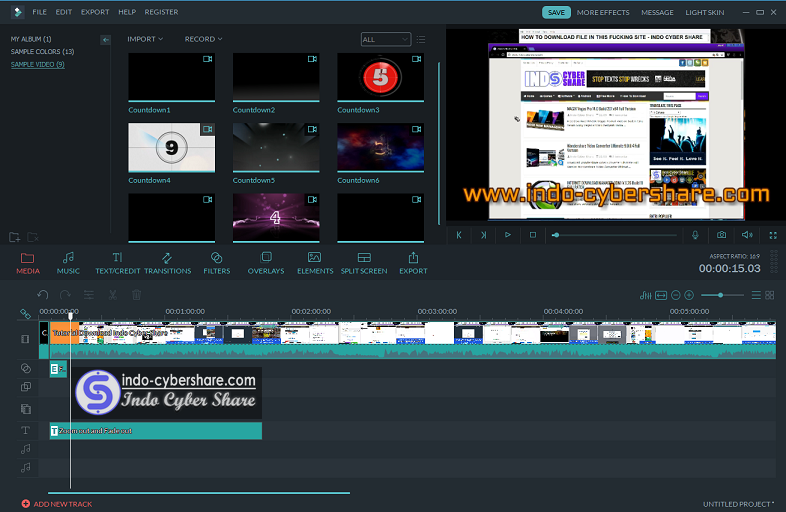
Task: Select the Countdown4 thumbnail
Action: pos(171,147)
